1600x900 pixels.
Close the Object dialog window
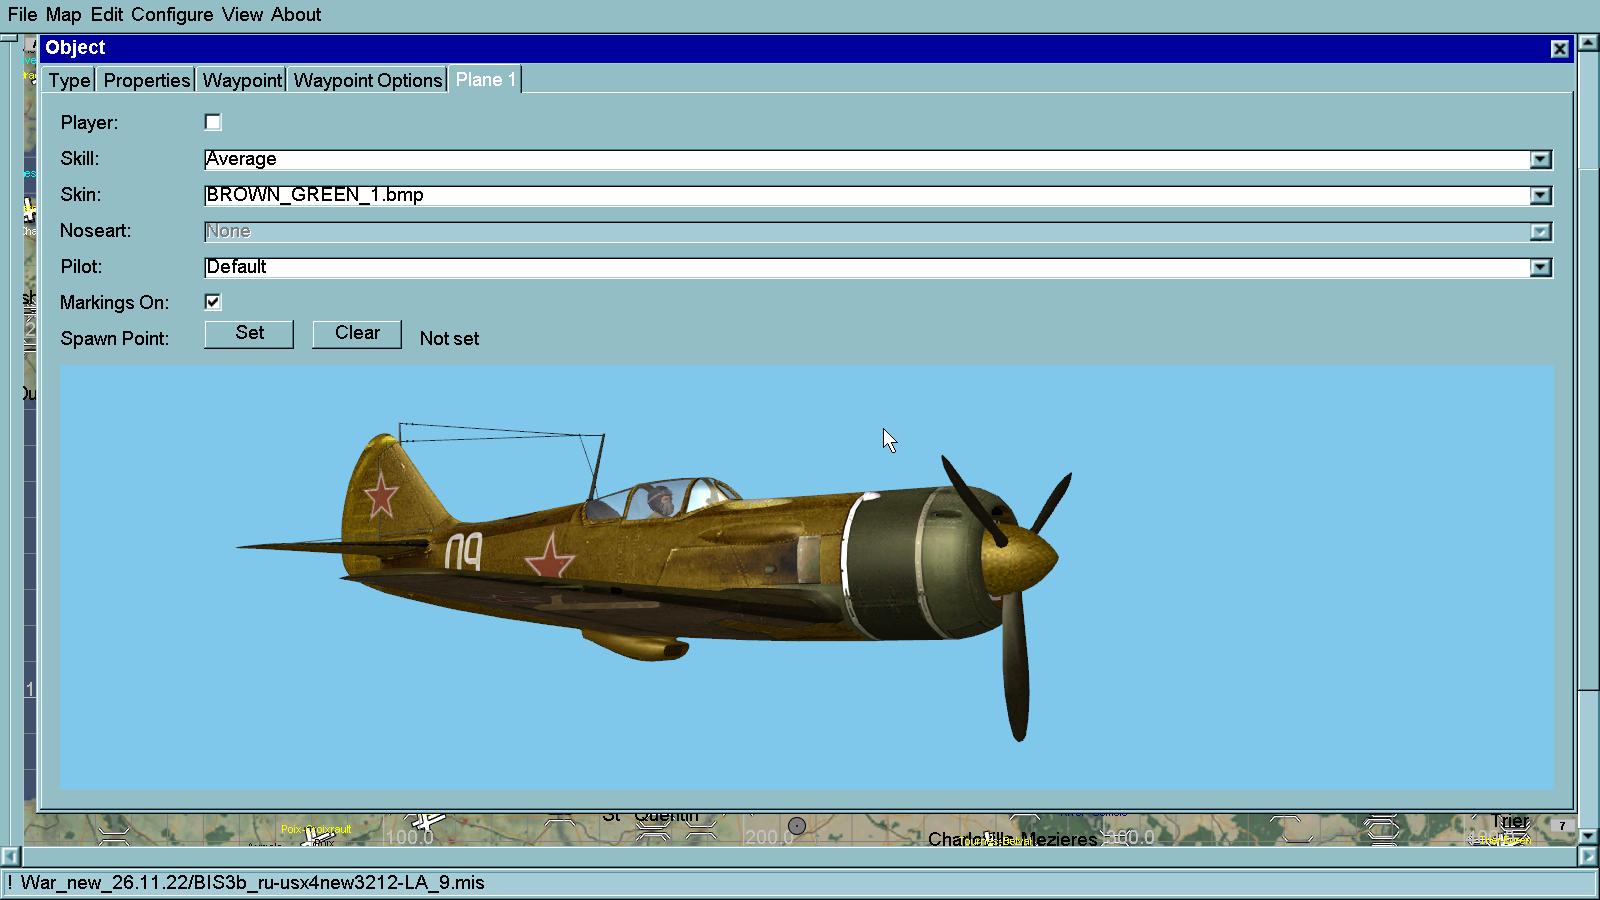tap(1559, 49)
